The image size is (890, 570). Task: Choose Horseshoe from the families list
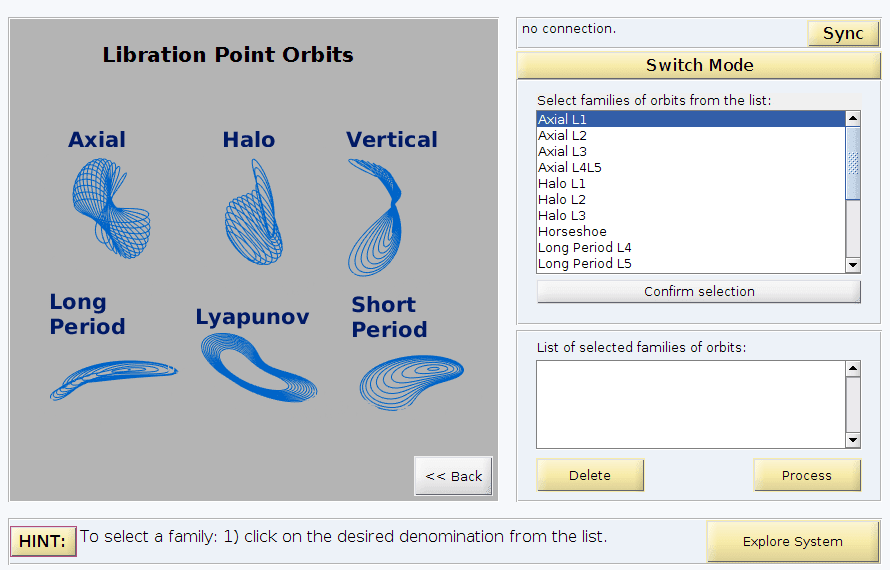[572, 231]
